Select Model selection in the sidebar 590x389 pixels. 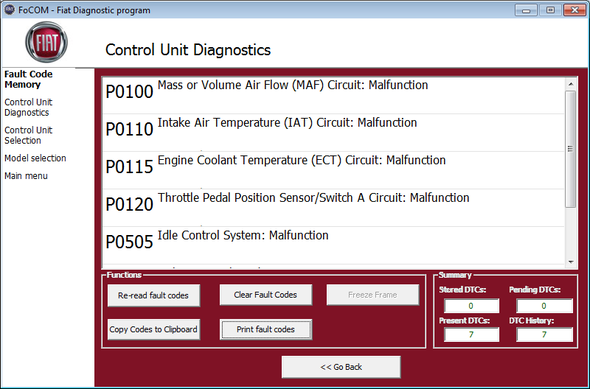[35, 158]
